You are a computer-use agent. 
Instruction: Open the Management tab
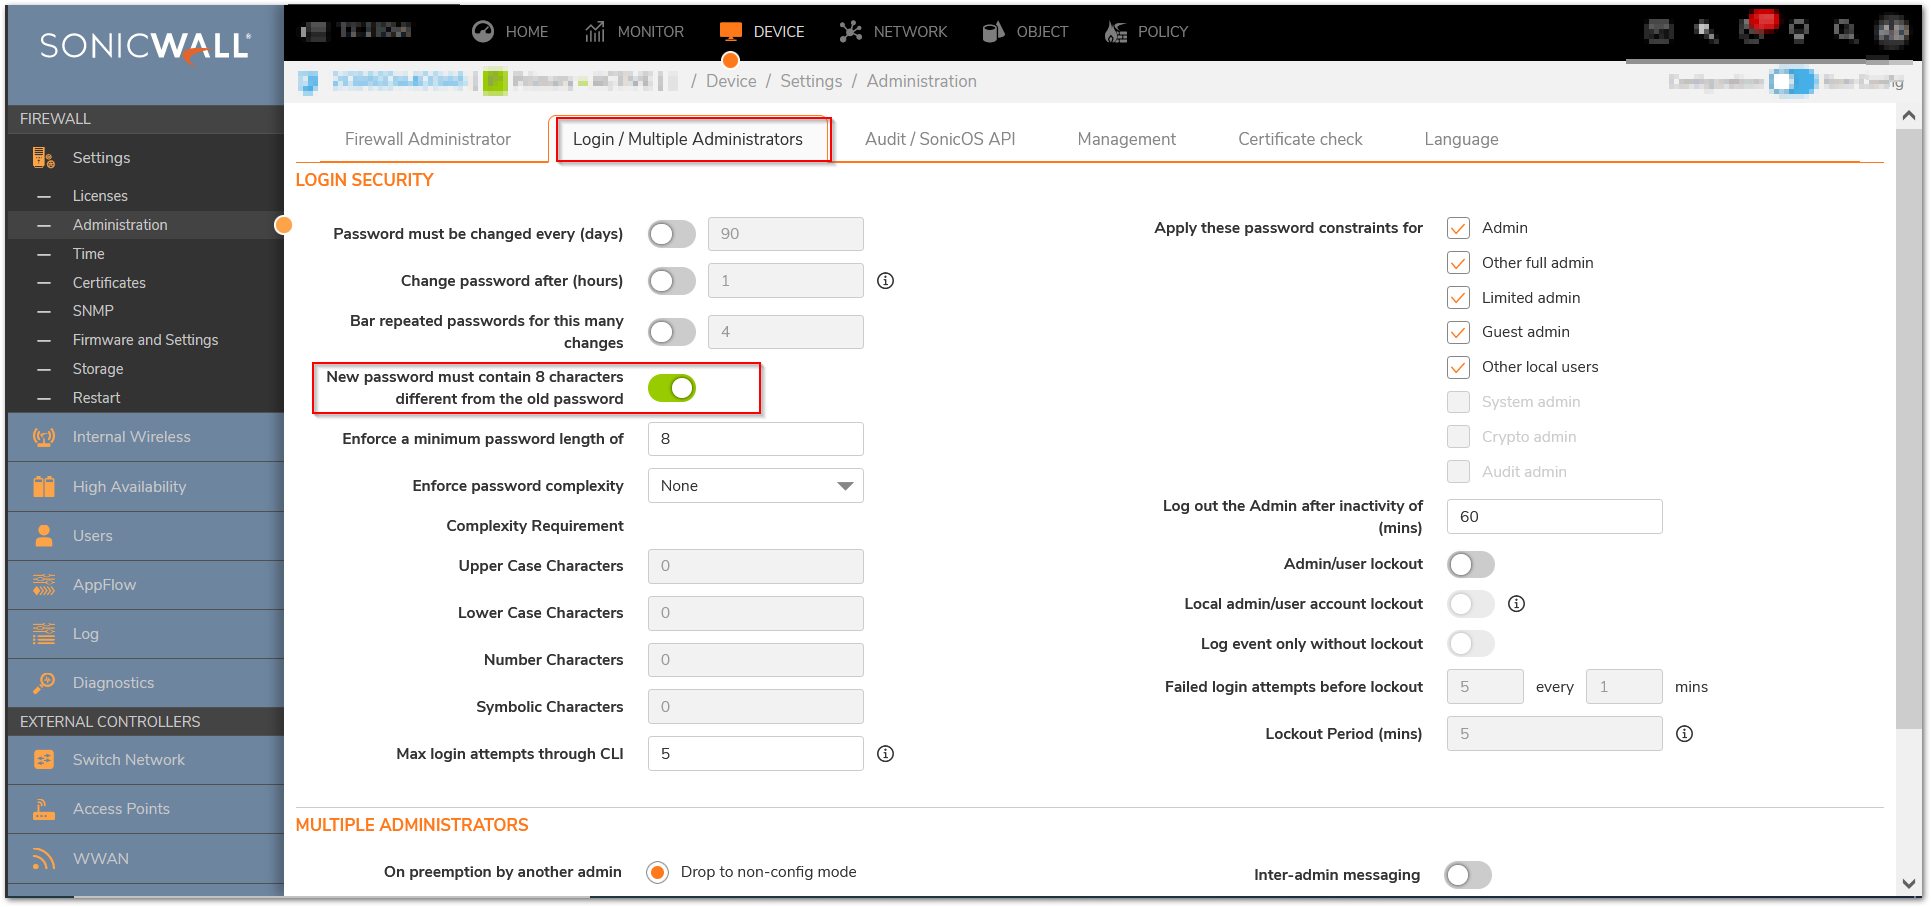[x=1127, y=139]
